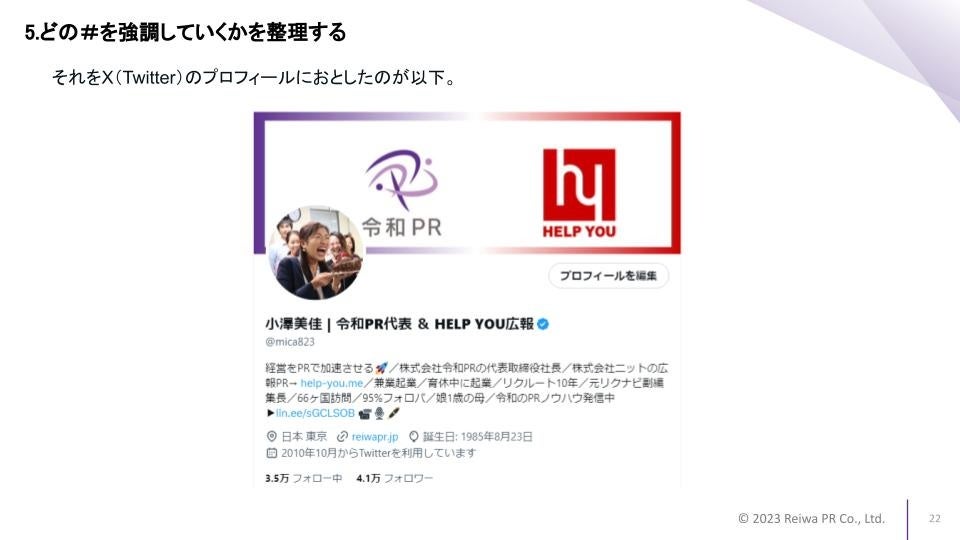
Task: Open the 4.1万 フォロワー followers count
Action: [x=394, y=478]
